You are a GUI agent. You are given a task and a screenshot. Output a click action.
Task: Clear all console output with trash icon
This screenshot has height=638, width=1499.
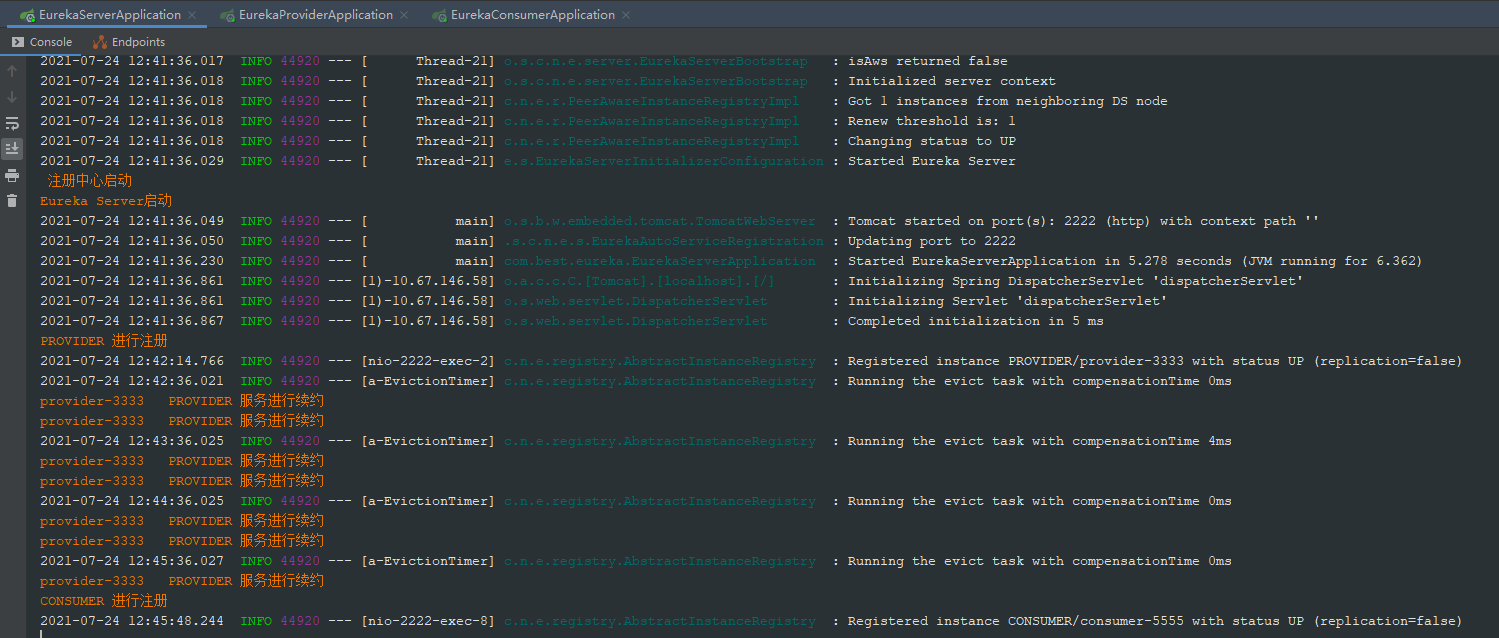(12, 201)
